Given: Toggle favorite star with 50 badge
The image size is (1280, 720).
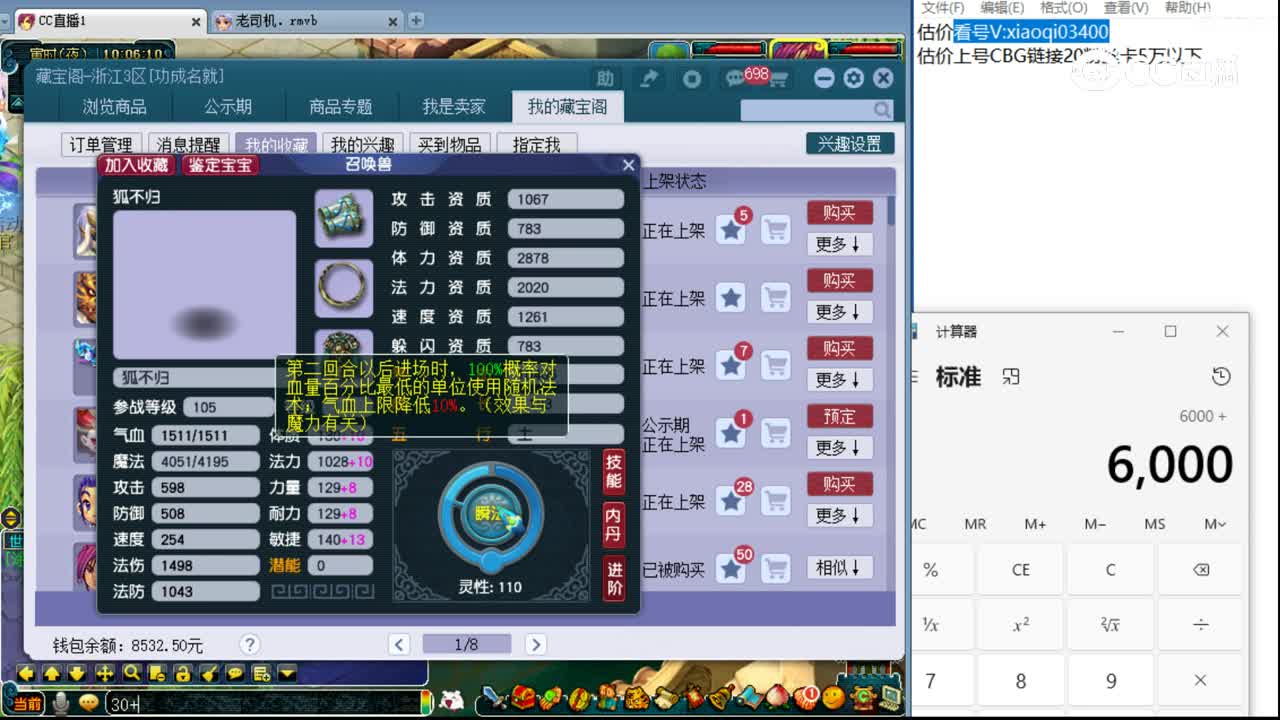Looking at the screenshot, I should click(732, 569).
